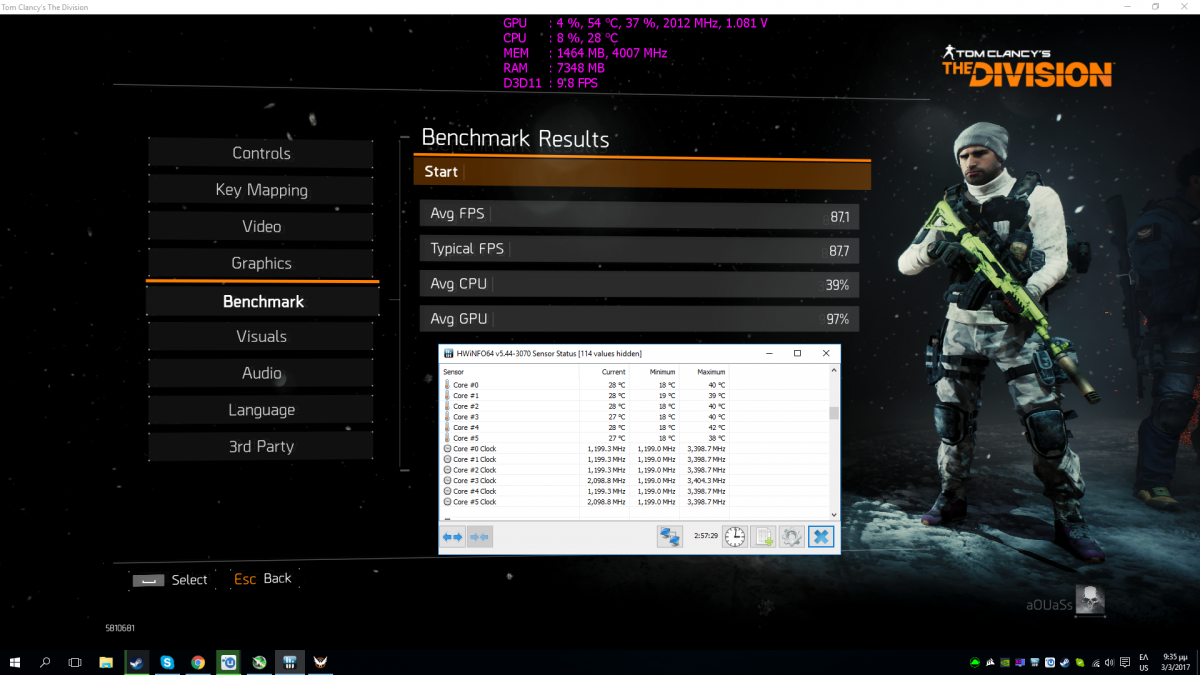Click the Avg GPU result row
This screenshot has height=675, width=1200.
pyautogui.click(x=639, y=319)
